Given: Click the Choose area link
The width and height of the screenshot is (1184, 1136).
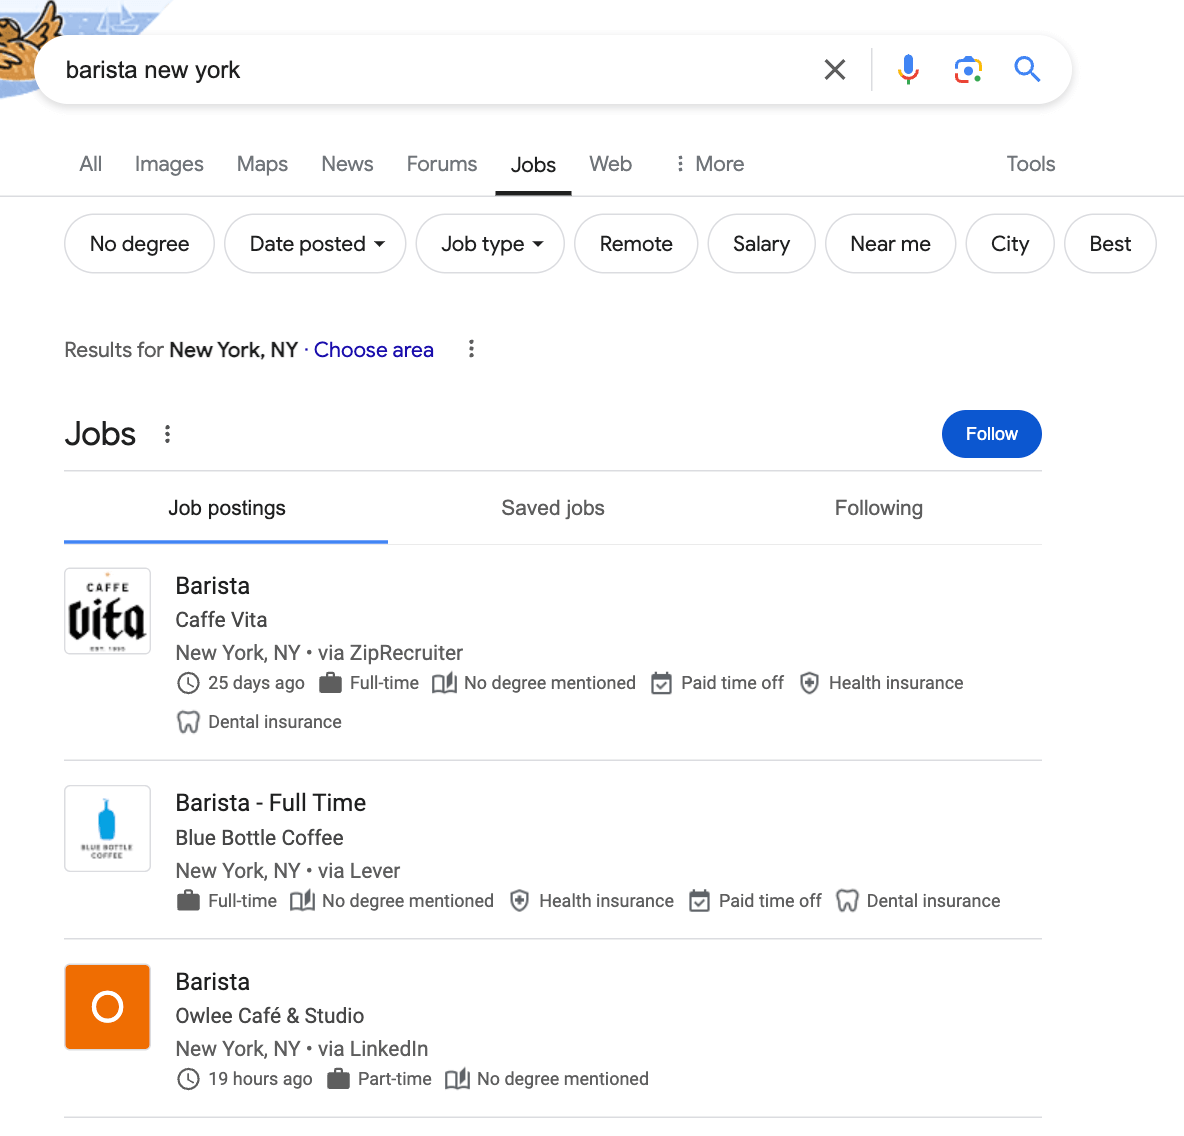Looking at the screenshot, I should point(374,350).
